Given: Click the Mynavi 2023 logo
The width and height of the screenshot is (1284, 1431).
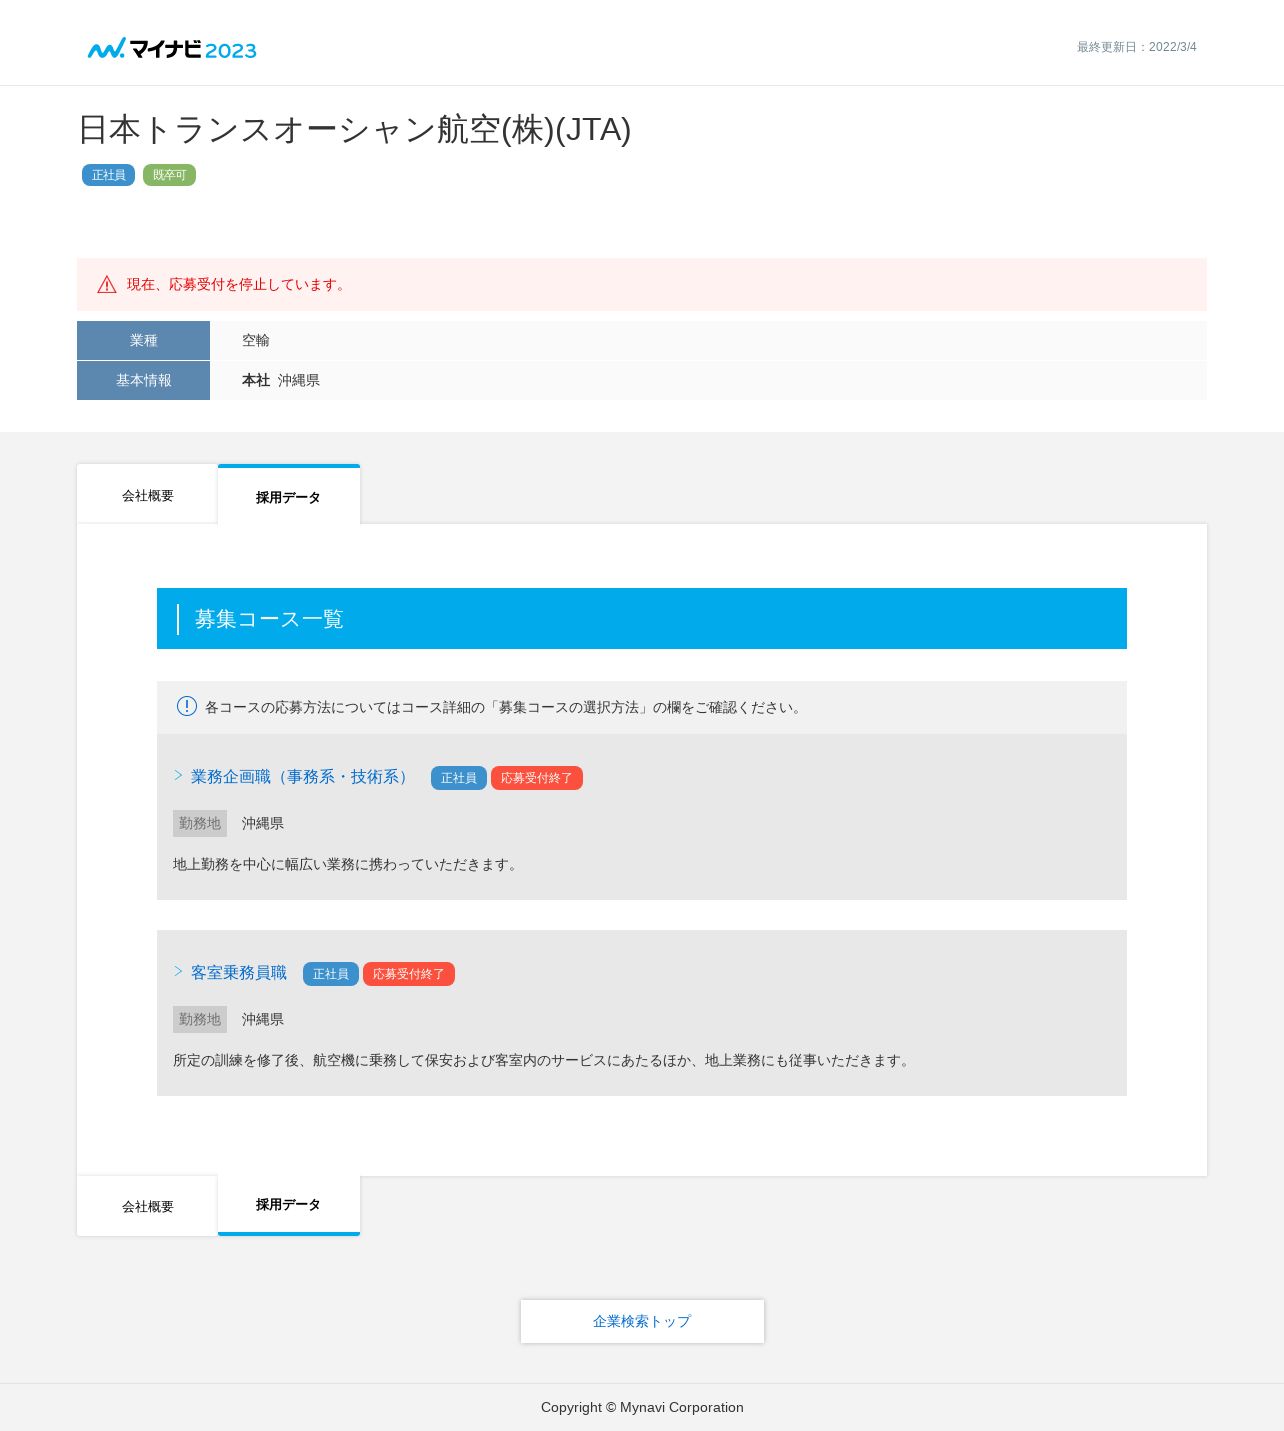Looking at the screenshot, I should coord(172,49).
